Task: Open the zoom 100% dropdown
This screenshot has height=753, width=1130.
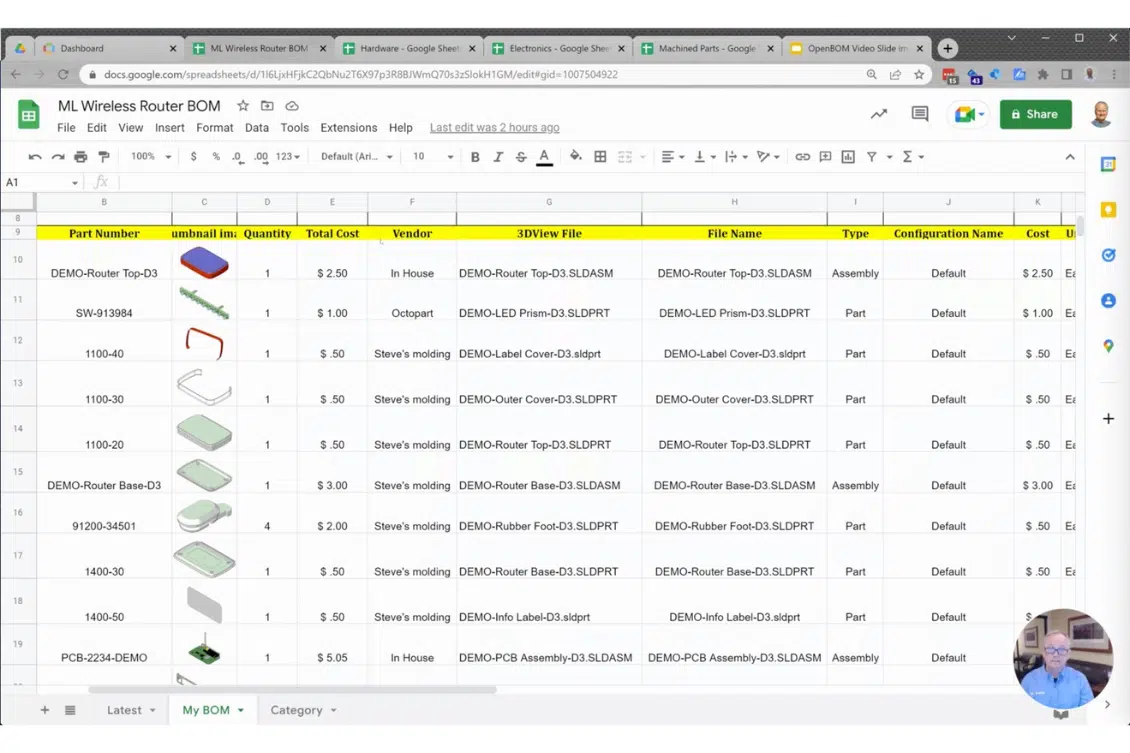Action: (x=151, y=156)
